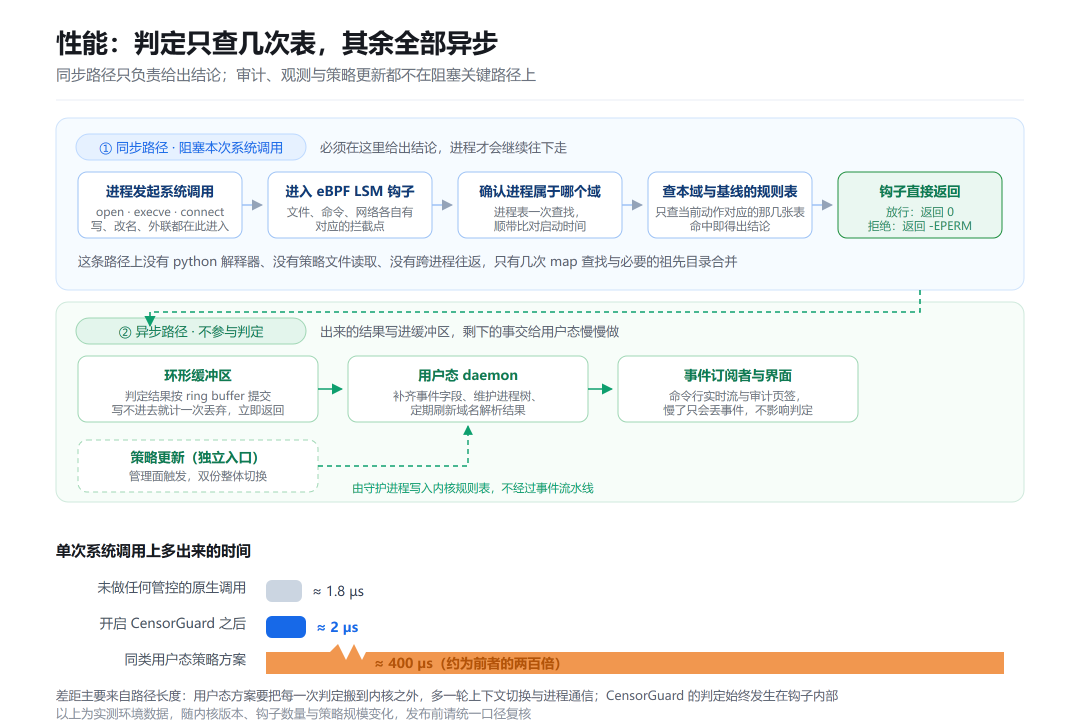The height and width of the screenshot is (720, 1080).
Task: Click the footnote starting 差距主要来自路径长度
Action: coord(447,695)
